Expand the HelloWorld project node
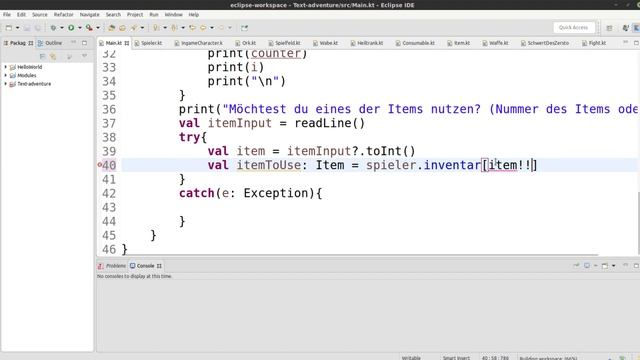 (6, 67)
